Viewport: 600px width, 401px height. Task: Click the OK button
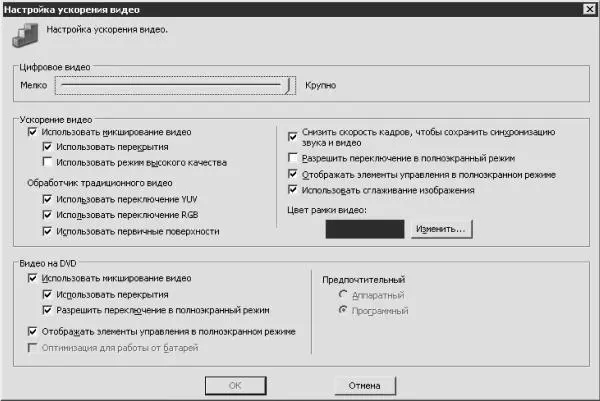(235, 385)
